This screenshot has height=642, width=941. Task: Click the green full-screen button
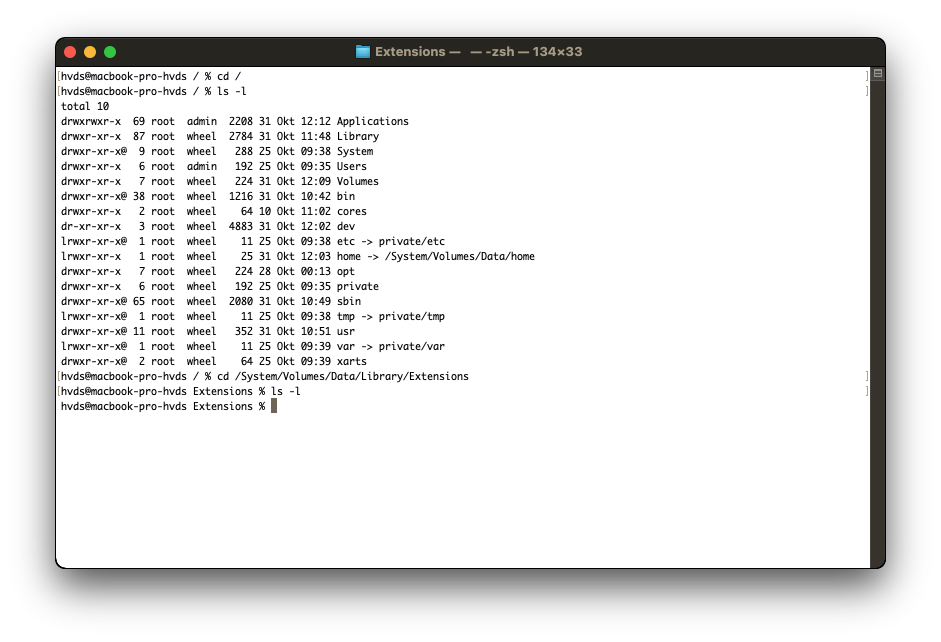click(x=110, y=52)
